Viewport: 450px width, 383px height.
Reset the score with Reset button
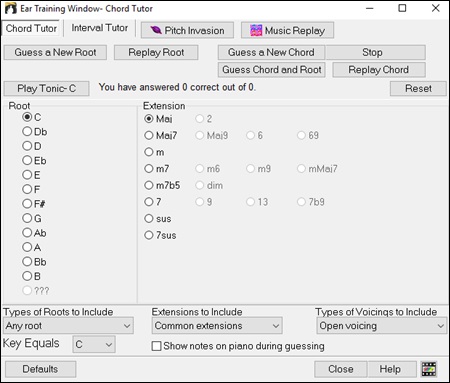418,88
